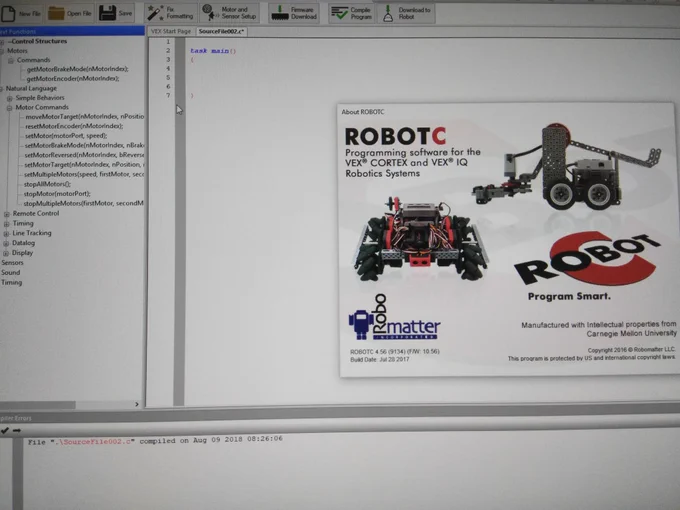This screenshot has height=510, width=680.
Task: Expand the Timing node under Natural Language
Action: click(x=6, y=224)
